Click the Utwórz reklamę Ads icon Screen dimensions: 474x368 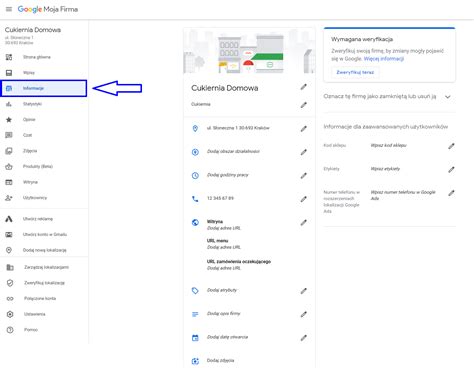9,219
